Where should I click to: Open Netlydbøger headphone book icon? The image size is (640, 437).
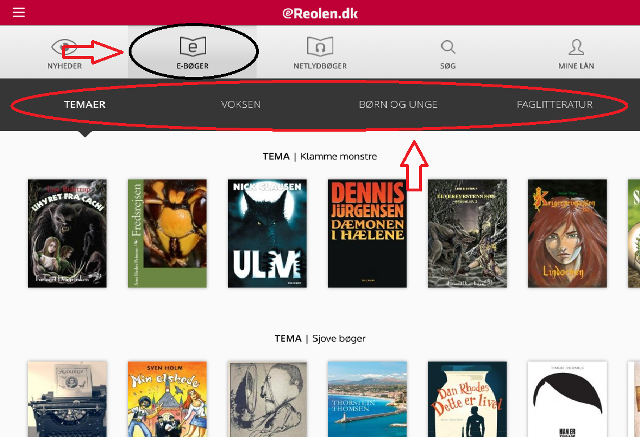point(320,46)
